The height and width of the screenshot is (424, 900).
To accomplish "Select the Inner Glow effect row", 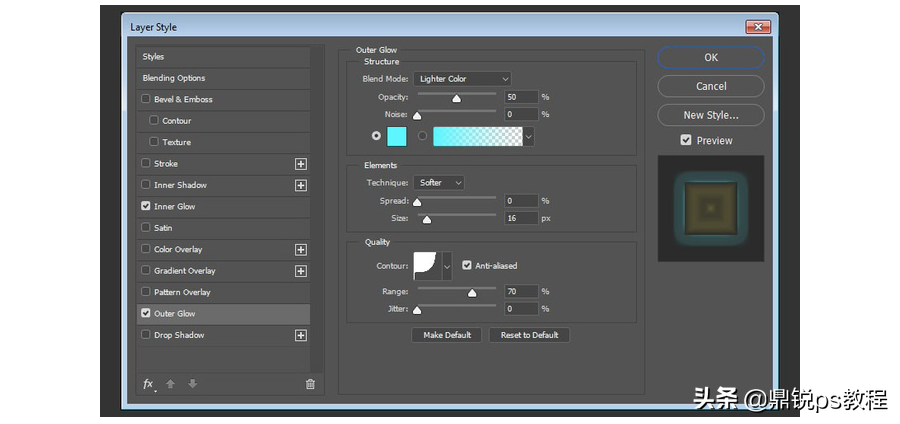I will [223, 207].
